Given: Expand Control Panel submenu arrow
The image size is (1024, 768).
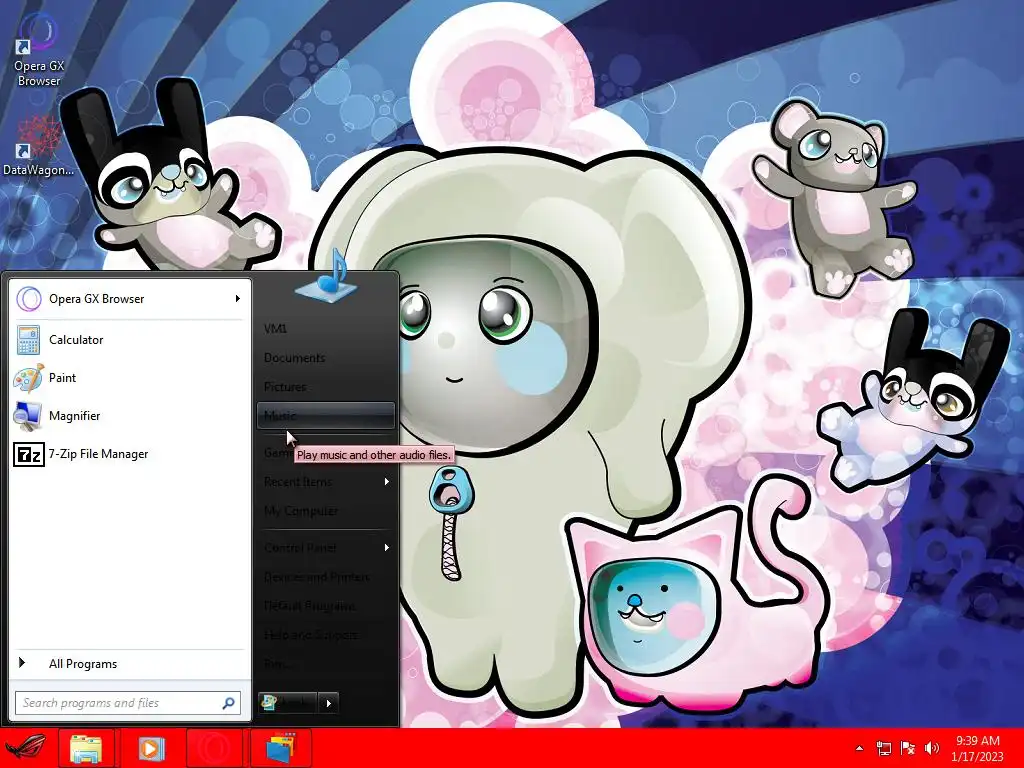Looking at the screenshot, I should tap(387, 547).
